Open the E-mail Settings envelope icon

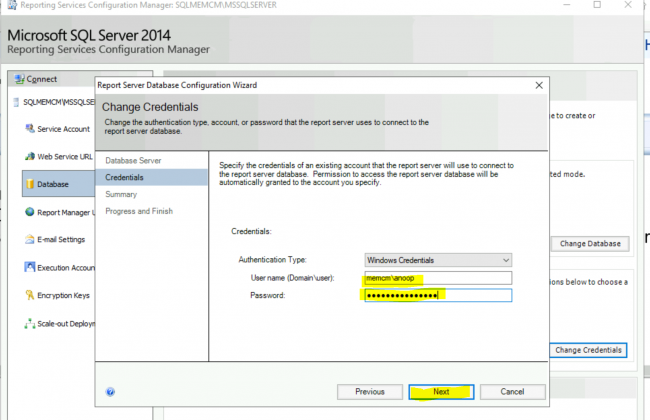pos(29,239)
